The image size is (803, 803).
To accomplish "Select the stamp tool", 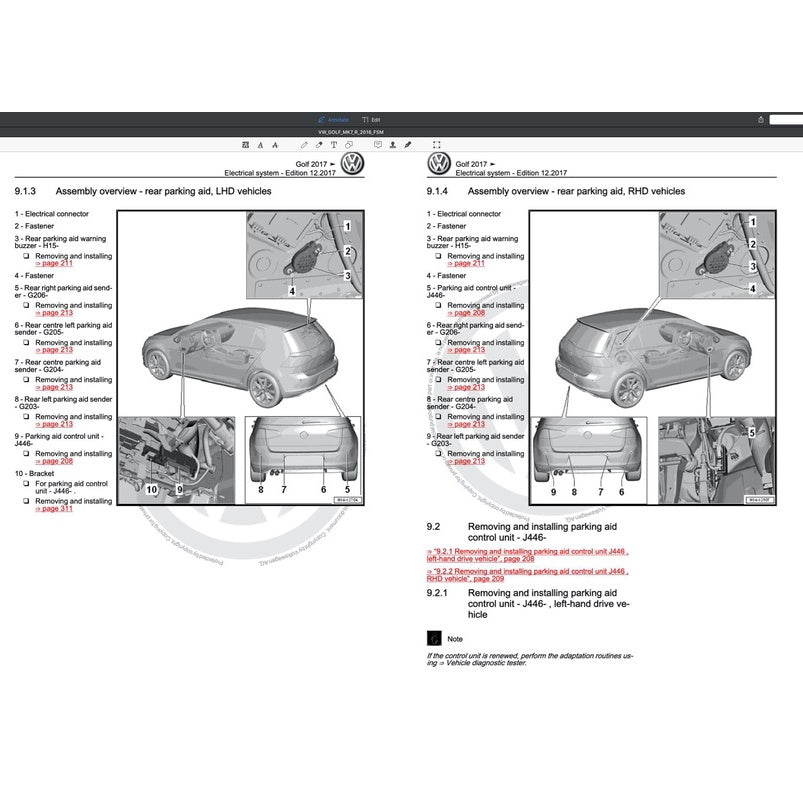I will tap(392, 144).
